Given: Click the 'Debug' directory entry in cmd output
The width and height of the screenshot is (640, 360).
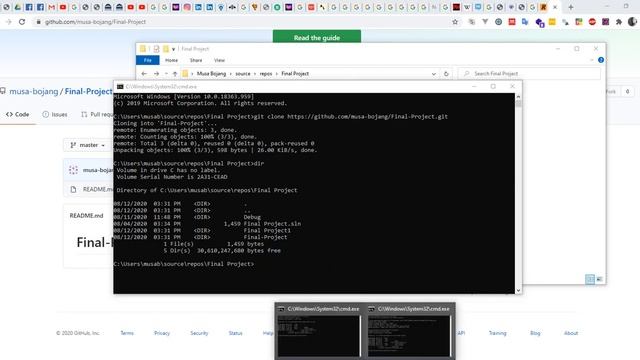Looking at the screenshot, I should click(x=252, y=217).
